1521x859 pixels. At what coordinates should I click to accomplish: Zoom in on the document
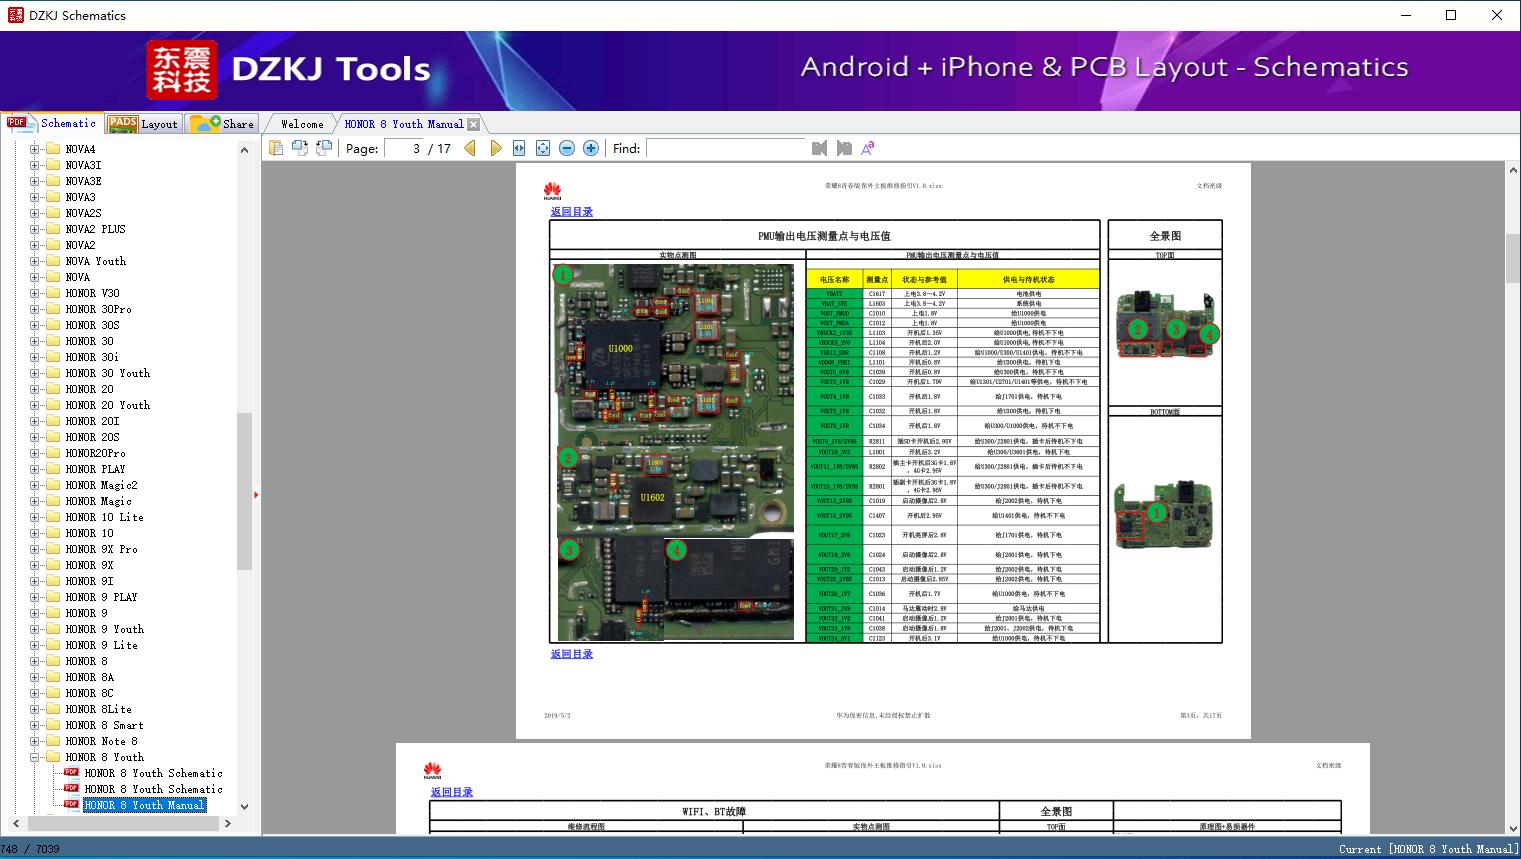591,148
